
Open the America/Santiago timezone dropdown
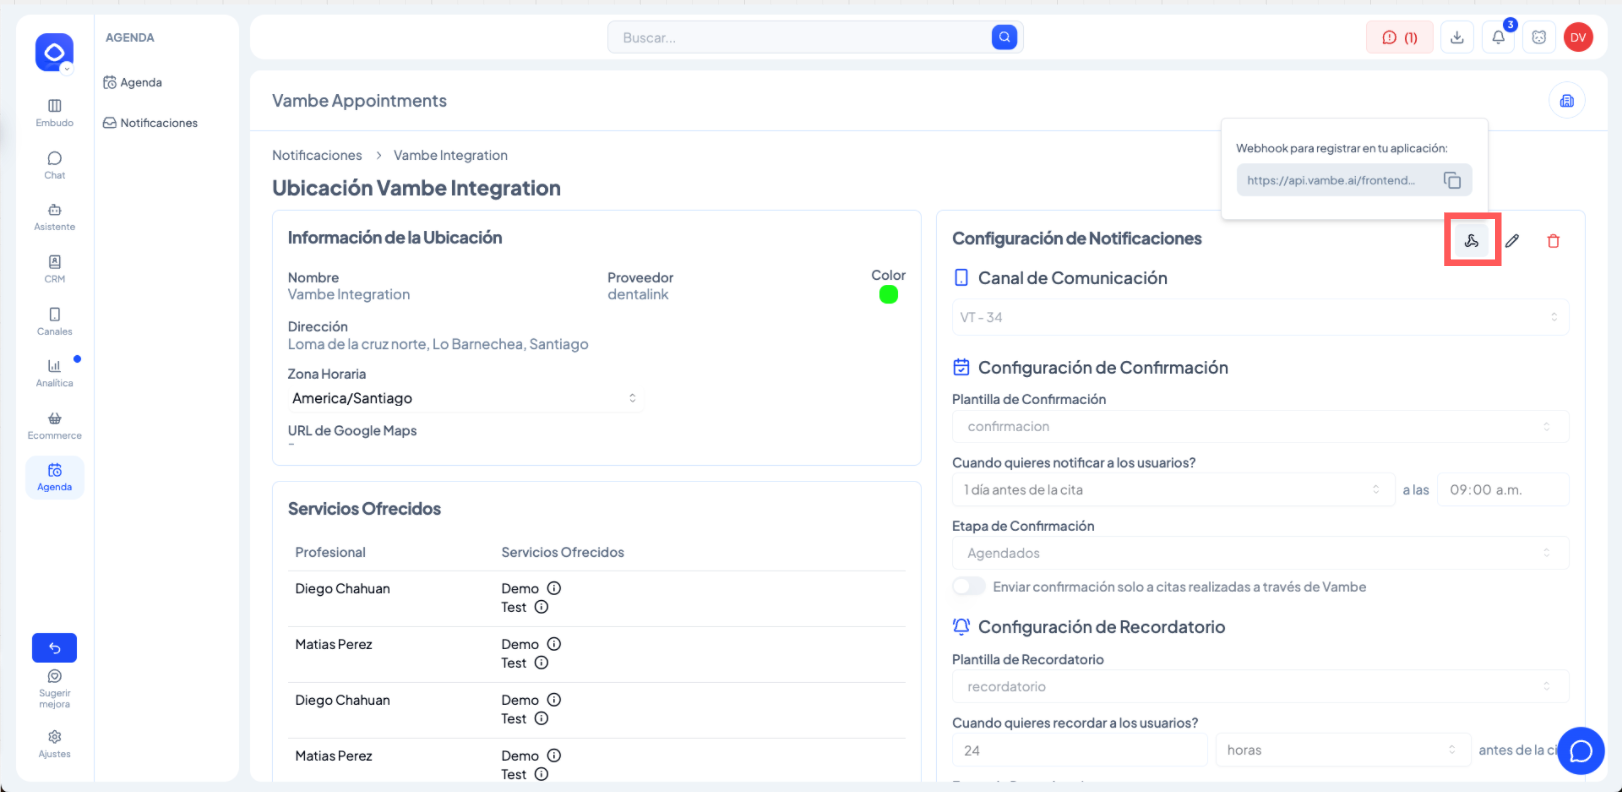[464, 398]
